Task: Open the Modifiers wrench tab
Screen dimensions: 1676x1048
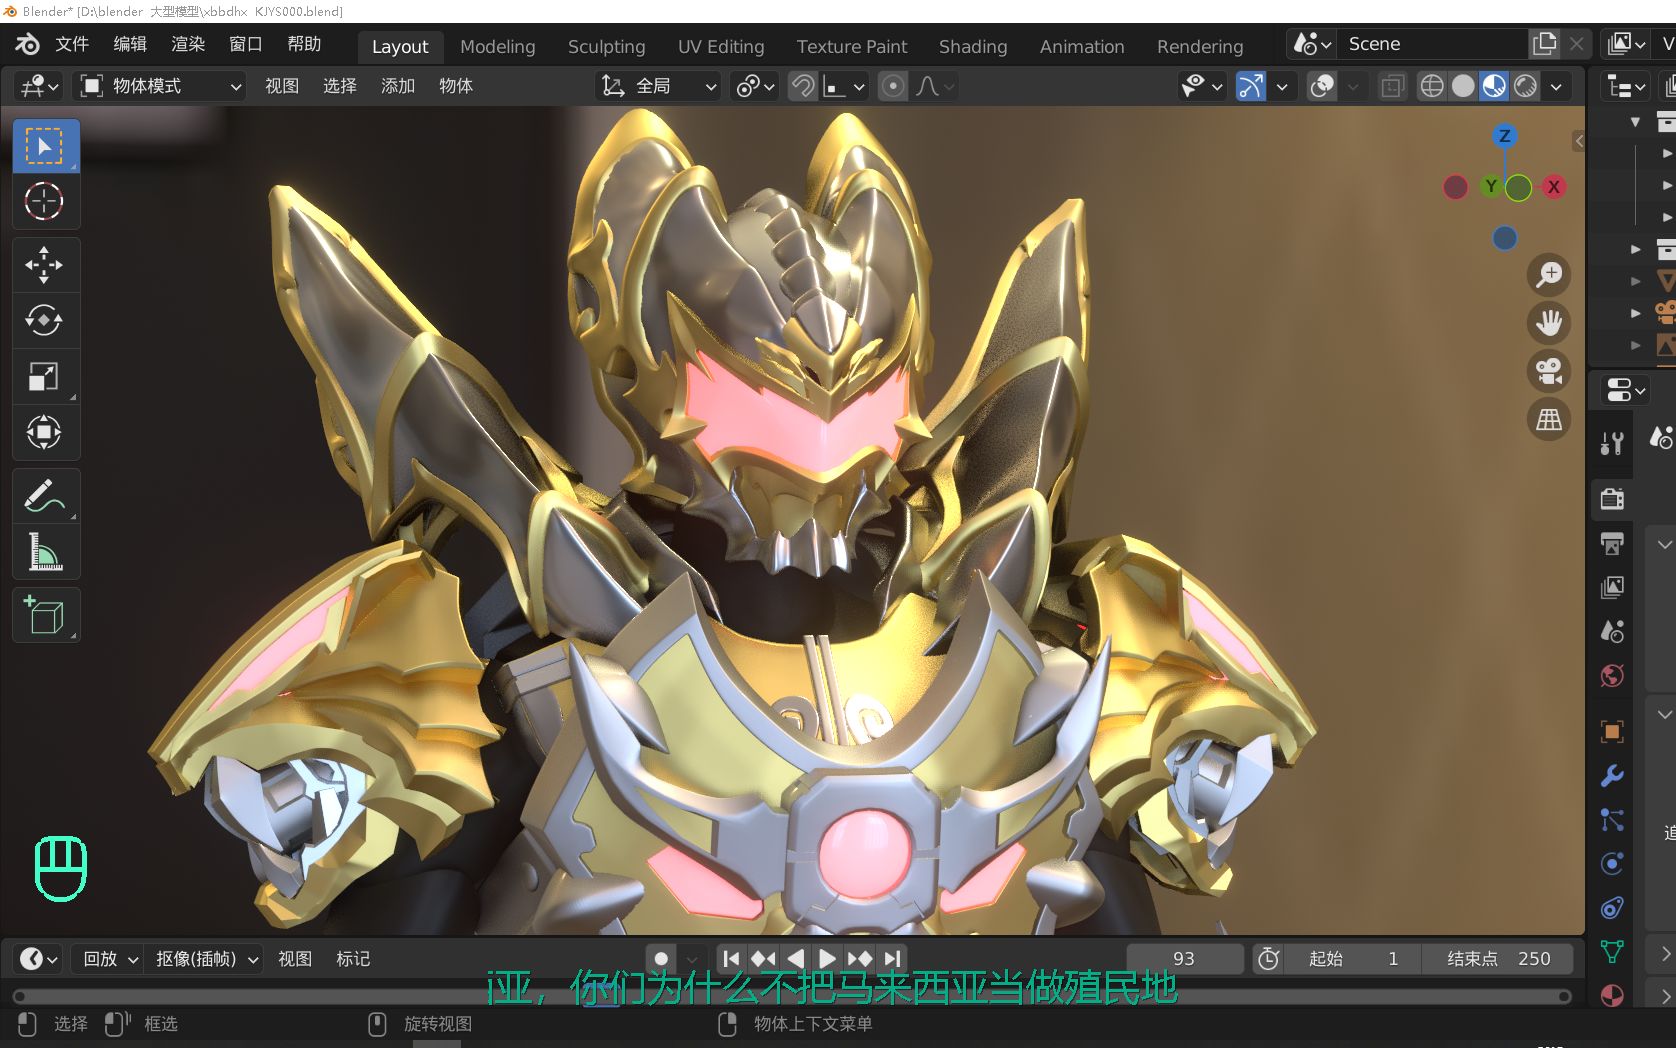Action: tap(1612, 775)
